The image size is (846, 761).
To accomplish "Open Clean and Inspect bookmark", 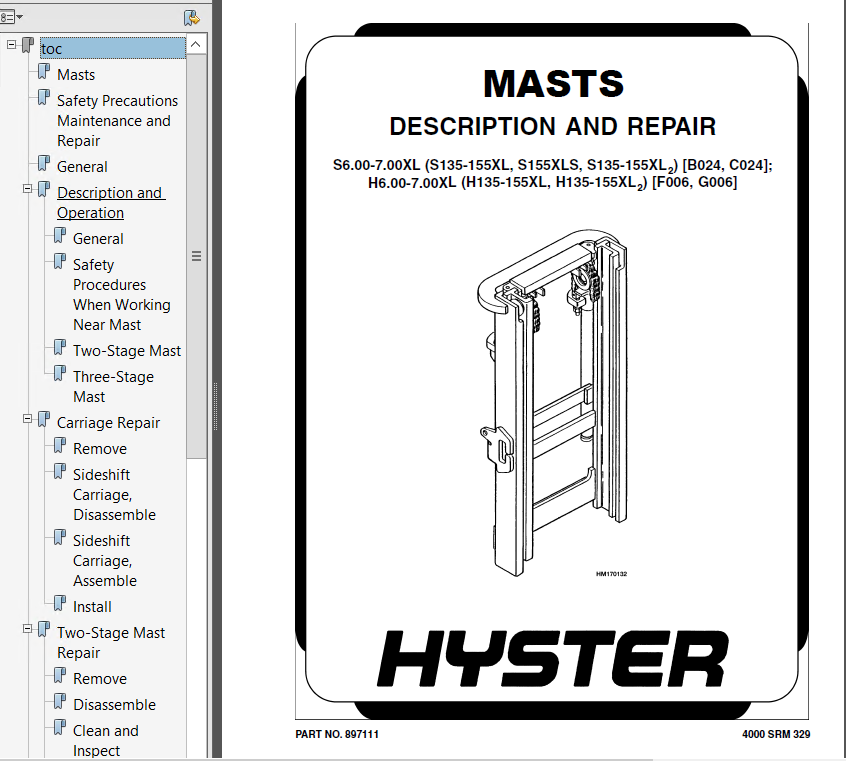I will point(106,740).
